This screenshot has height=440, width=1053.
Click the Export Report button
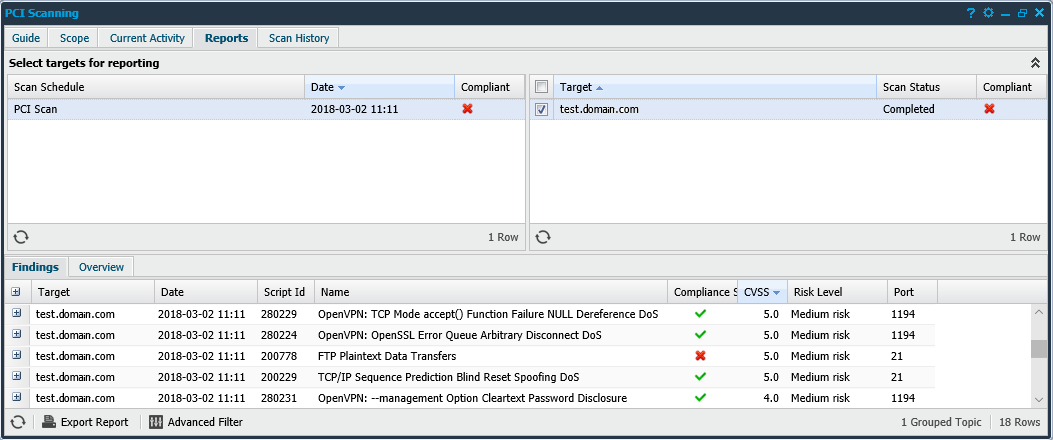click(x=86, y=422)
